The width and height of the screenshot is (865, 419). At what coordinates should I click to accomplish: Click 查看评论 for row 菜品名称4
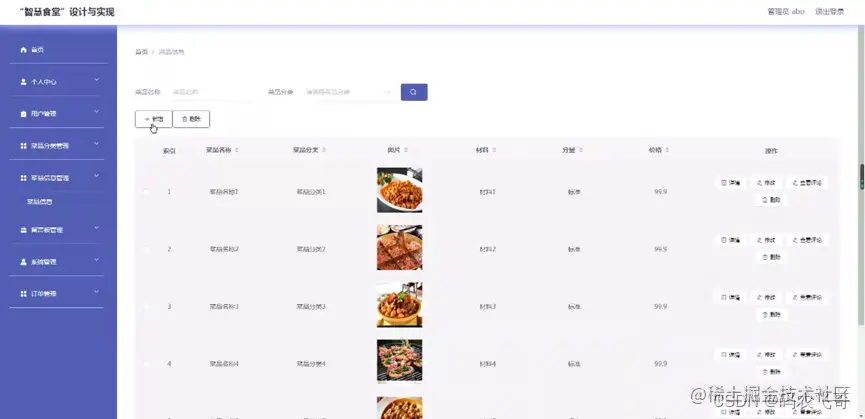tap(807, 354)
